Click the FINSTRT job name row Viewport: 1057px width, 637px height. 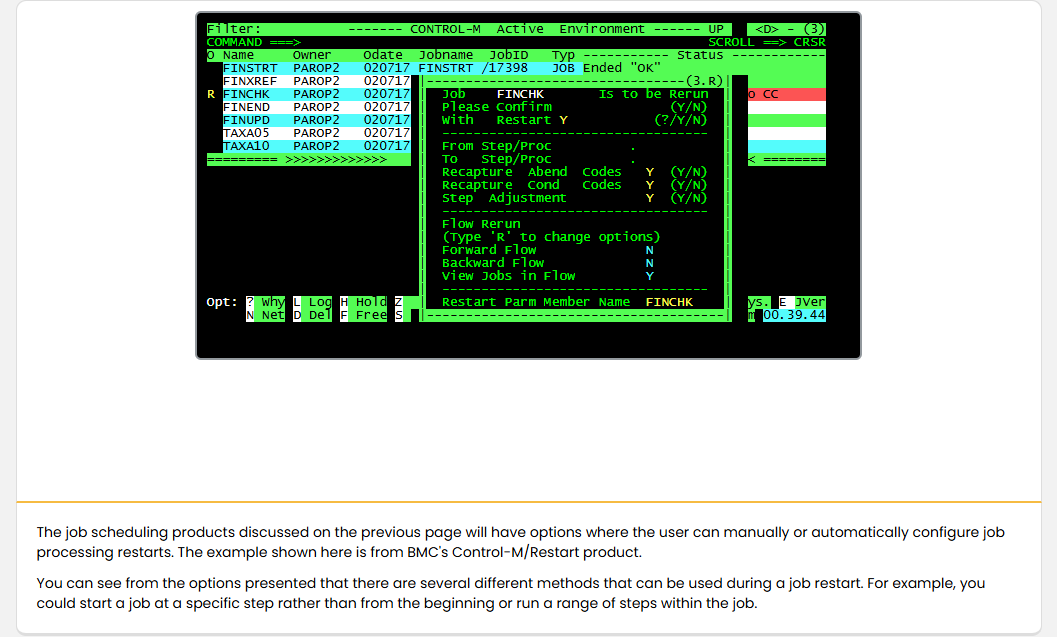(249, 68)
